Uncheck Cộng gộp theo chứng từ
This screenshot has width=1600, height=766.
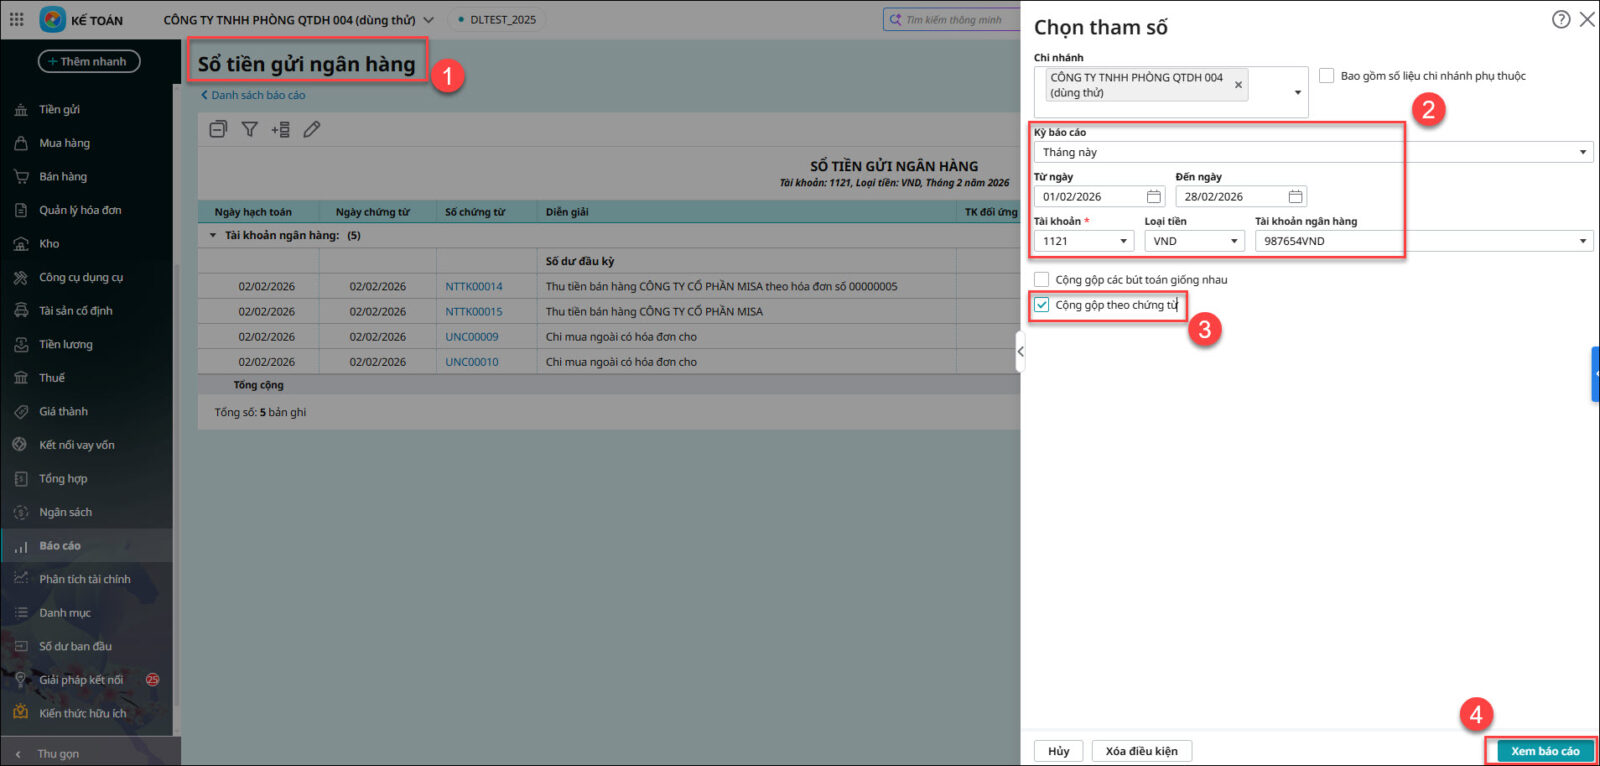[x=1042, y=305]
